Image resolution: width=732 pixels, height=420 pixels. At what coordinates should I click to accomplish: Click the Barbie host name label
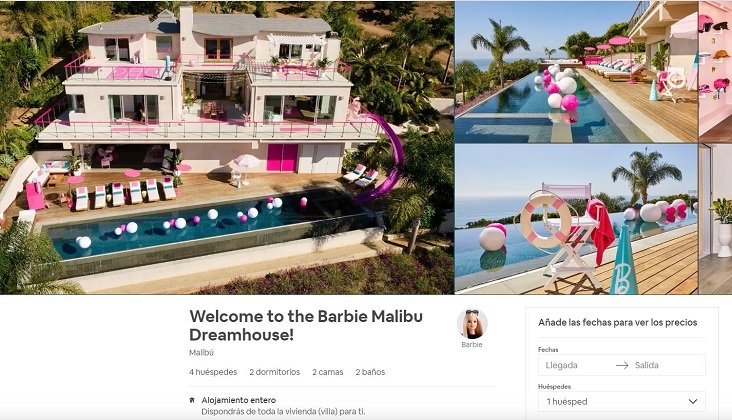[x=472, y=345]
